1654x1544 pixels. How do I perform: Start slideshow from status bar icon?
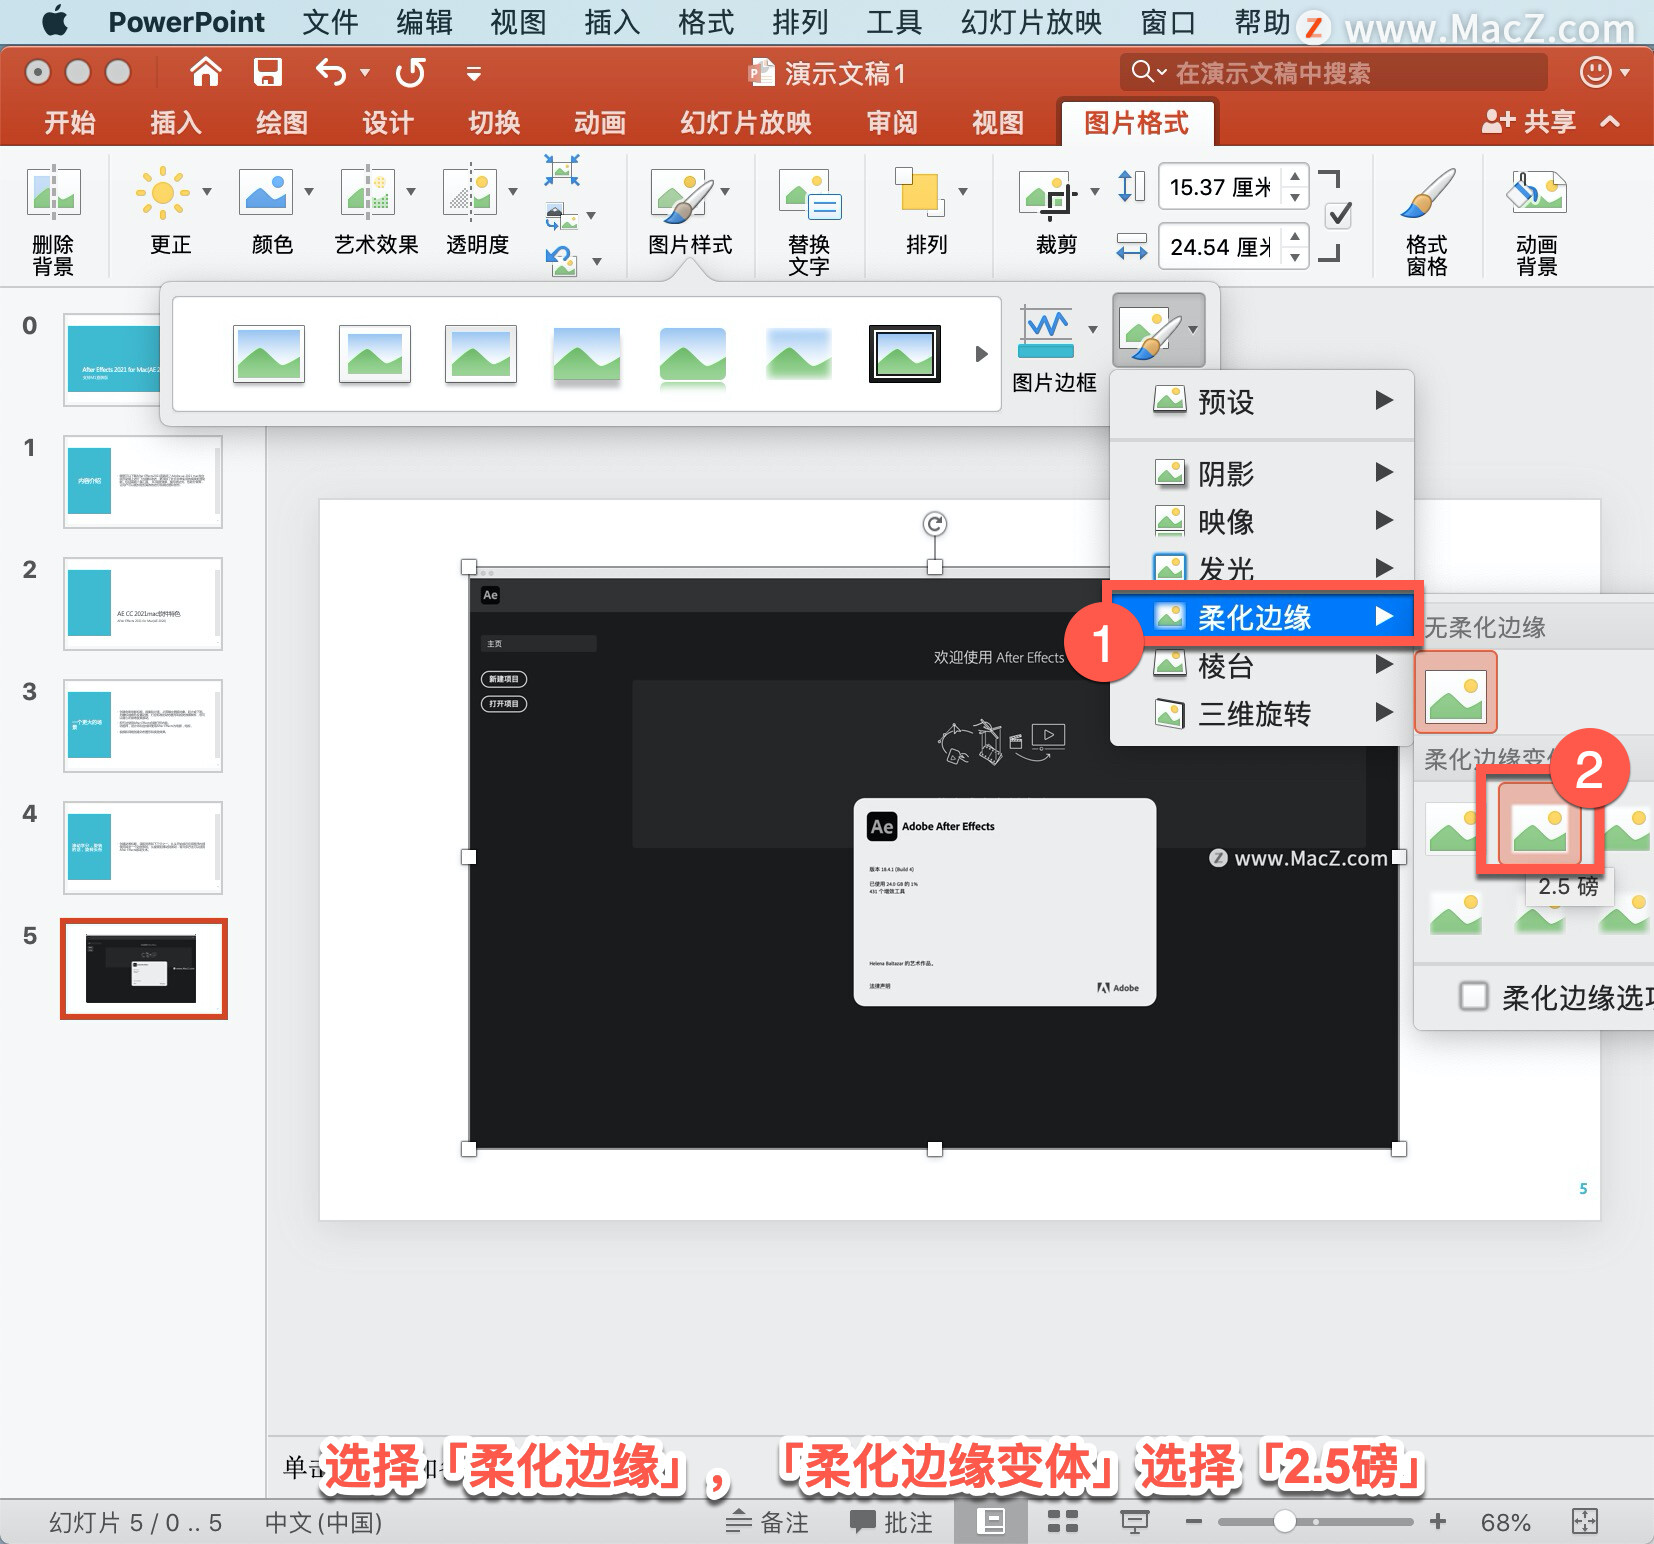click(x=1134, y=1521)
